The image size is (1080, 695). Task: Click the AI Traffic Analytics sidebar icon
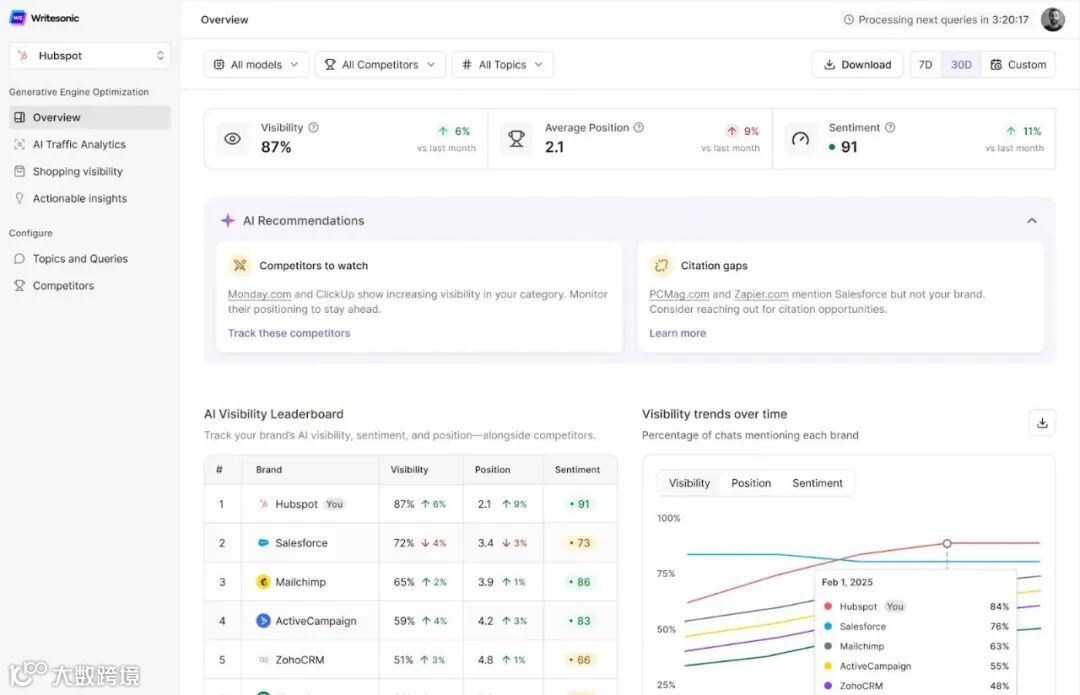pos(19,145)
